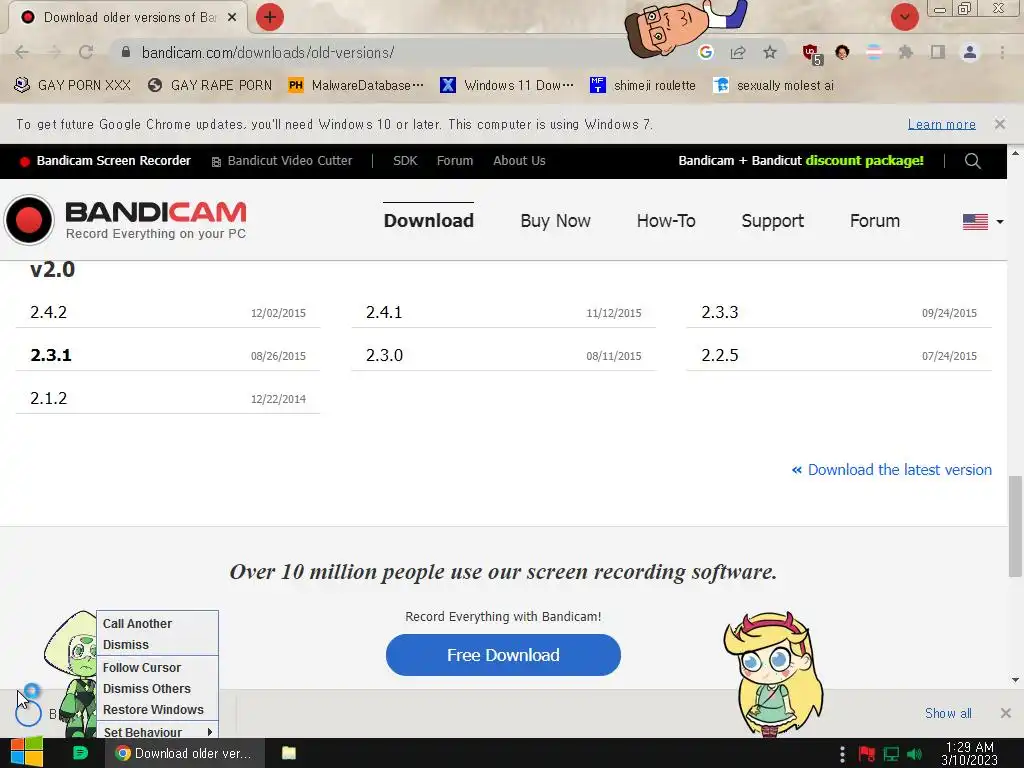Open Show all downloads link
Screen dimensions: 1024x768
pos(948,713)
